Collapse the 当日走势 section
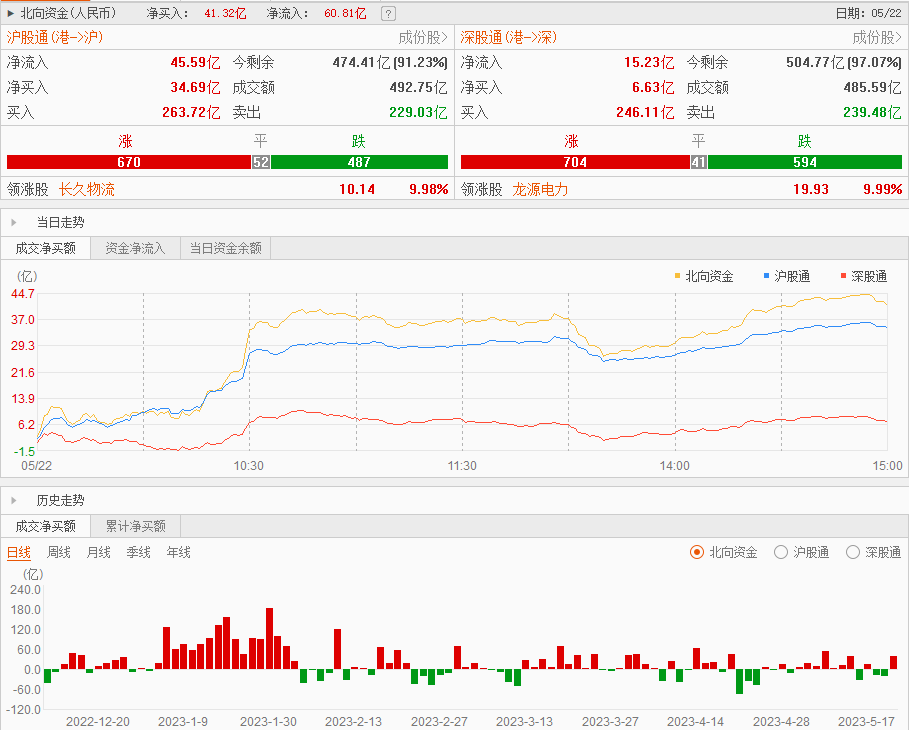The width and height of the screenshot is (909, 730). click(13, 222)
